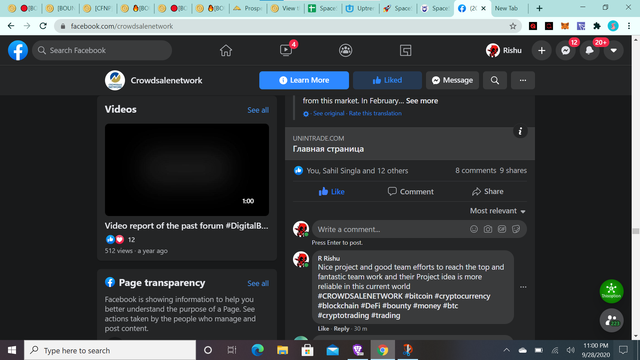This screenshot has height=360, width=640.
Task: Click the Facebook logo icon
Action: pyautogui.click(x=18, y=51)
